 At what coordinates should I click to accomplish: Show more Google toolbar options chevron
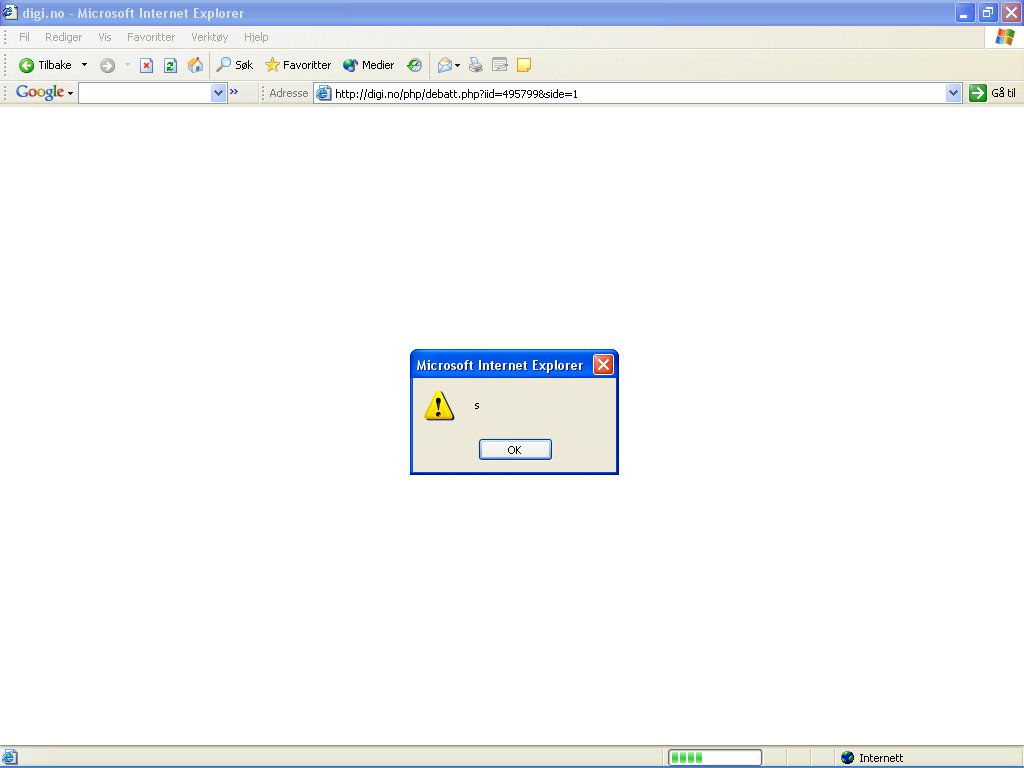(234, 91)
